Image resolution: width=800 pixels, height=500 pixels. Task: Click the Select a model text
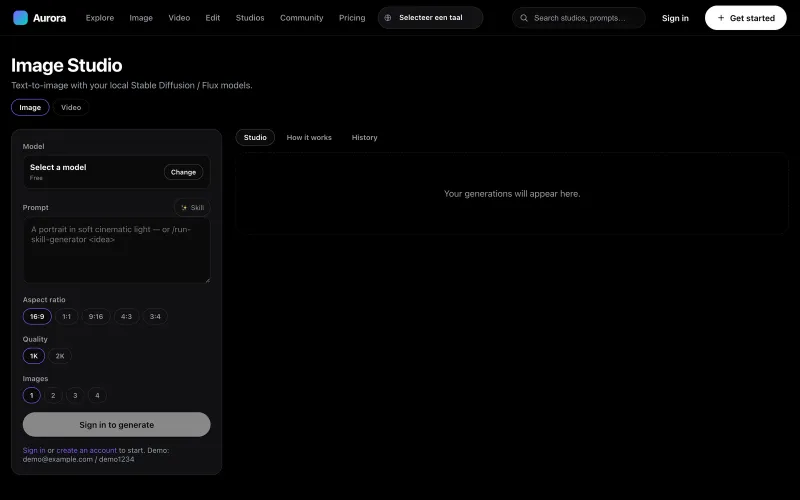pos(58,167)
